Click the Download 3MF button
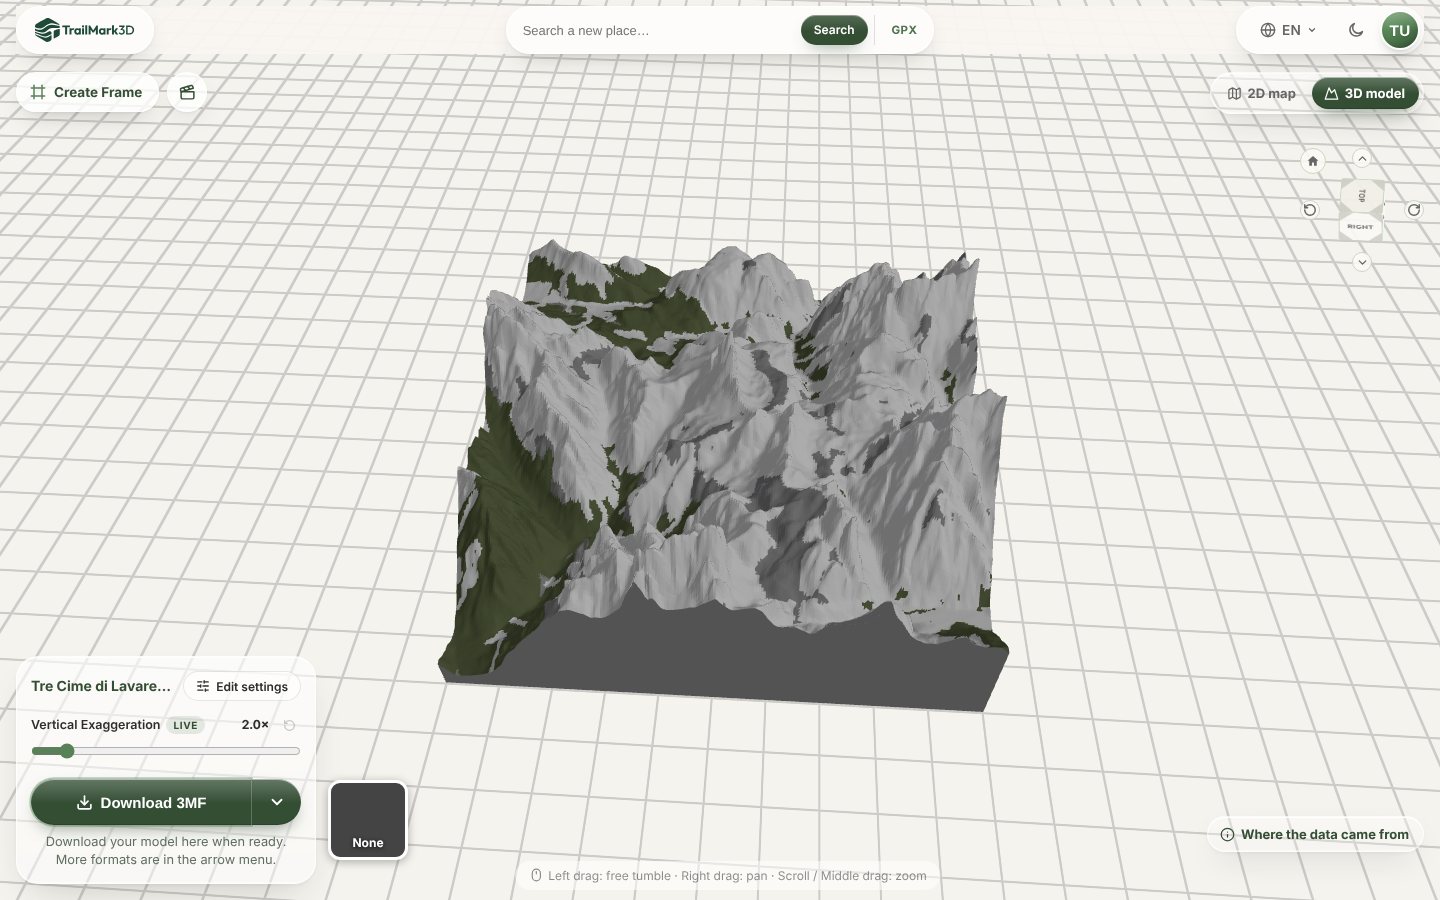1440x900 pixels. pos(141,802)
